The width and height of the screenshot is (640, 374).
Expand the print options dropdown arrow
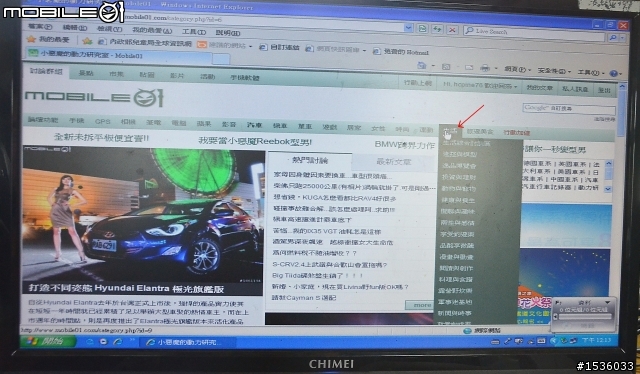coord(496,69)
